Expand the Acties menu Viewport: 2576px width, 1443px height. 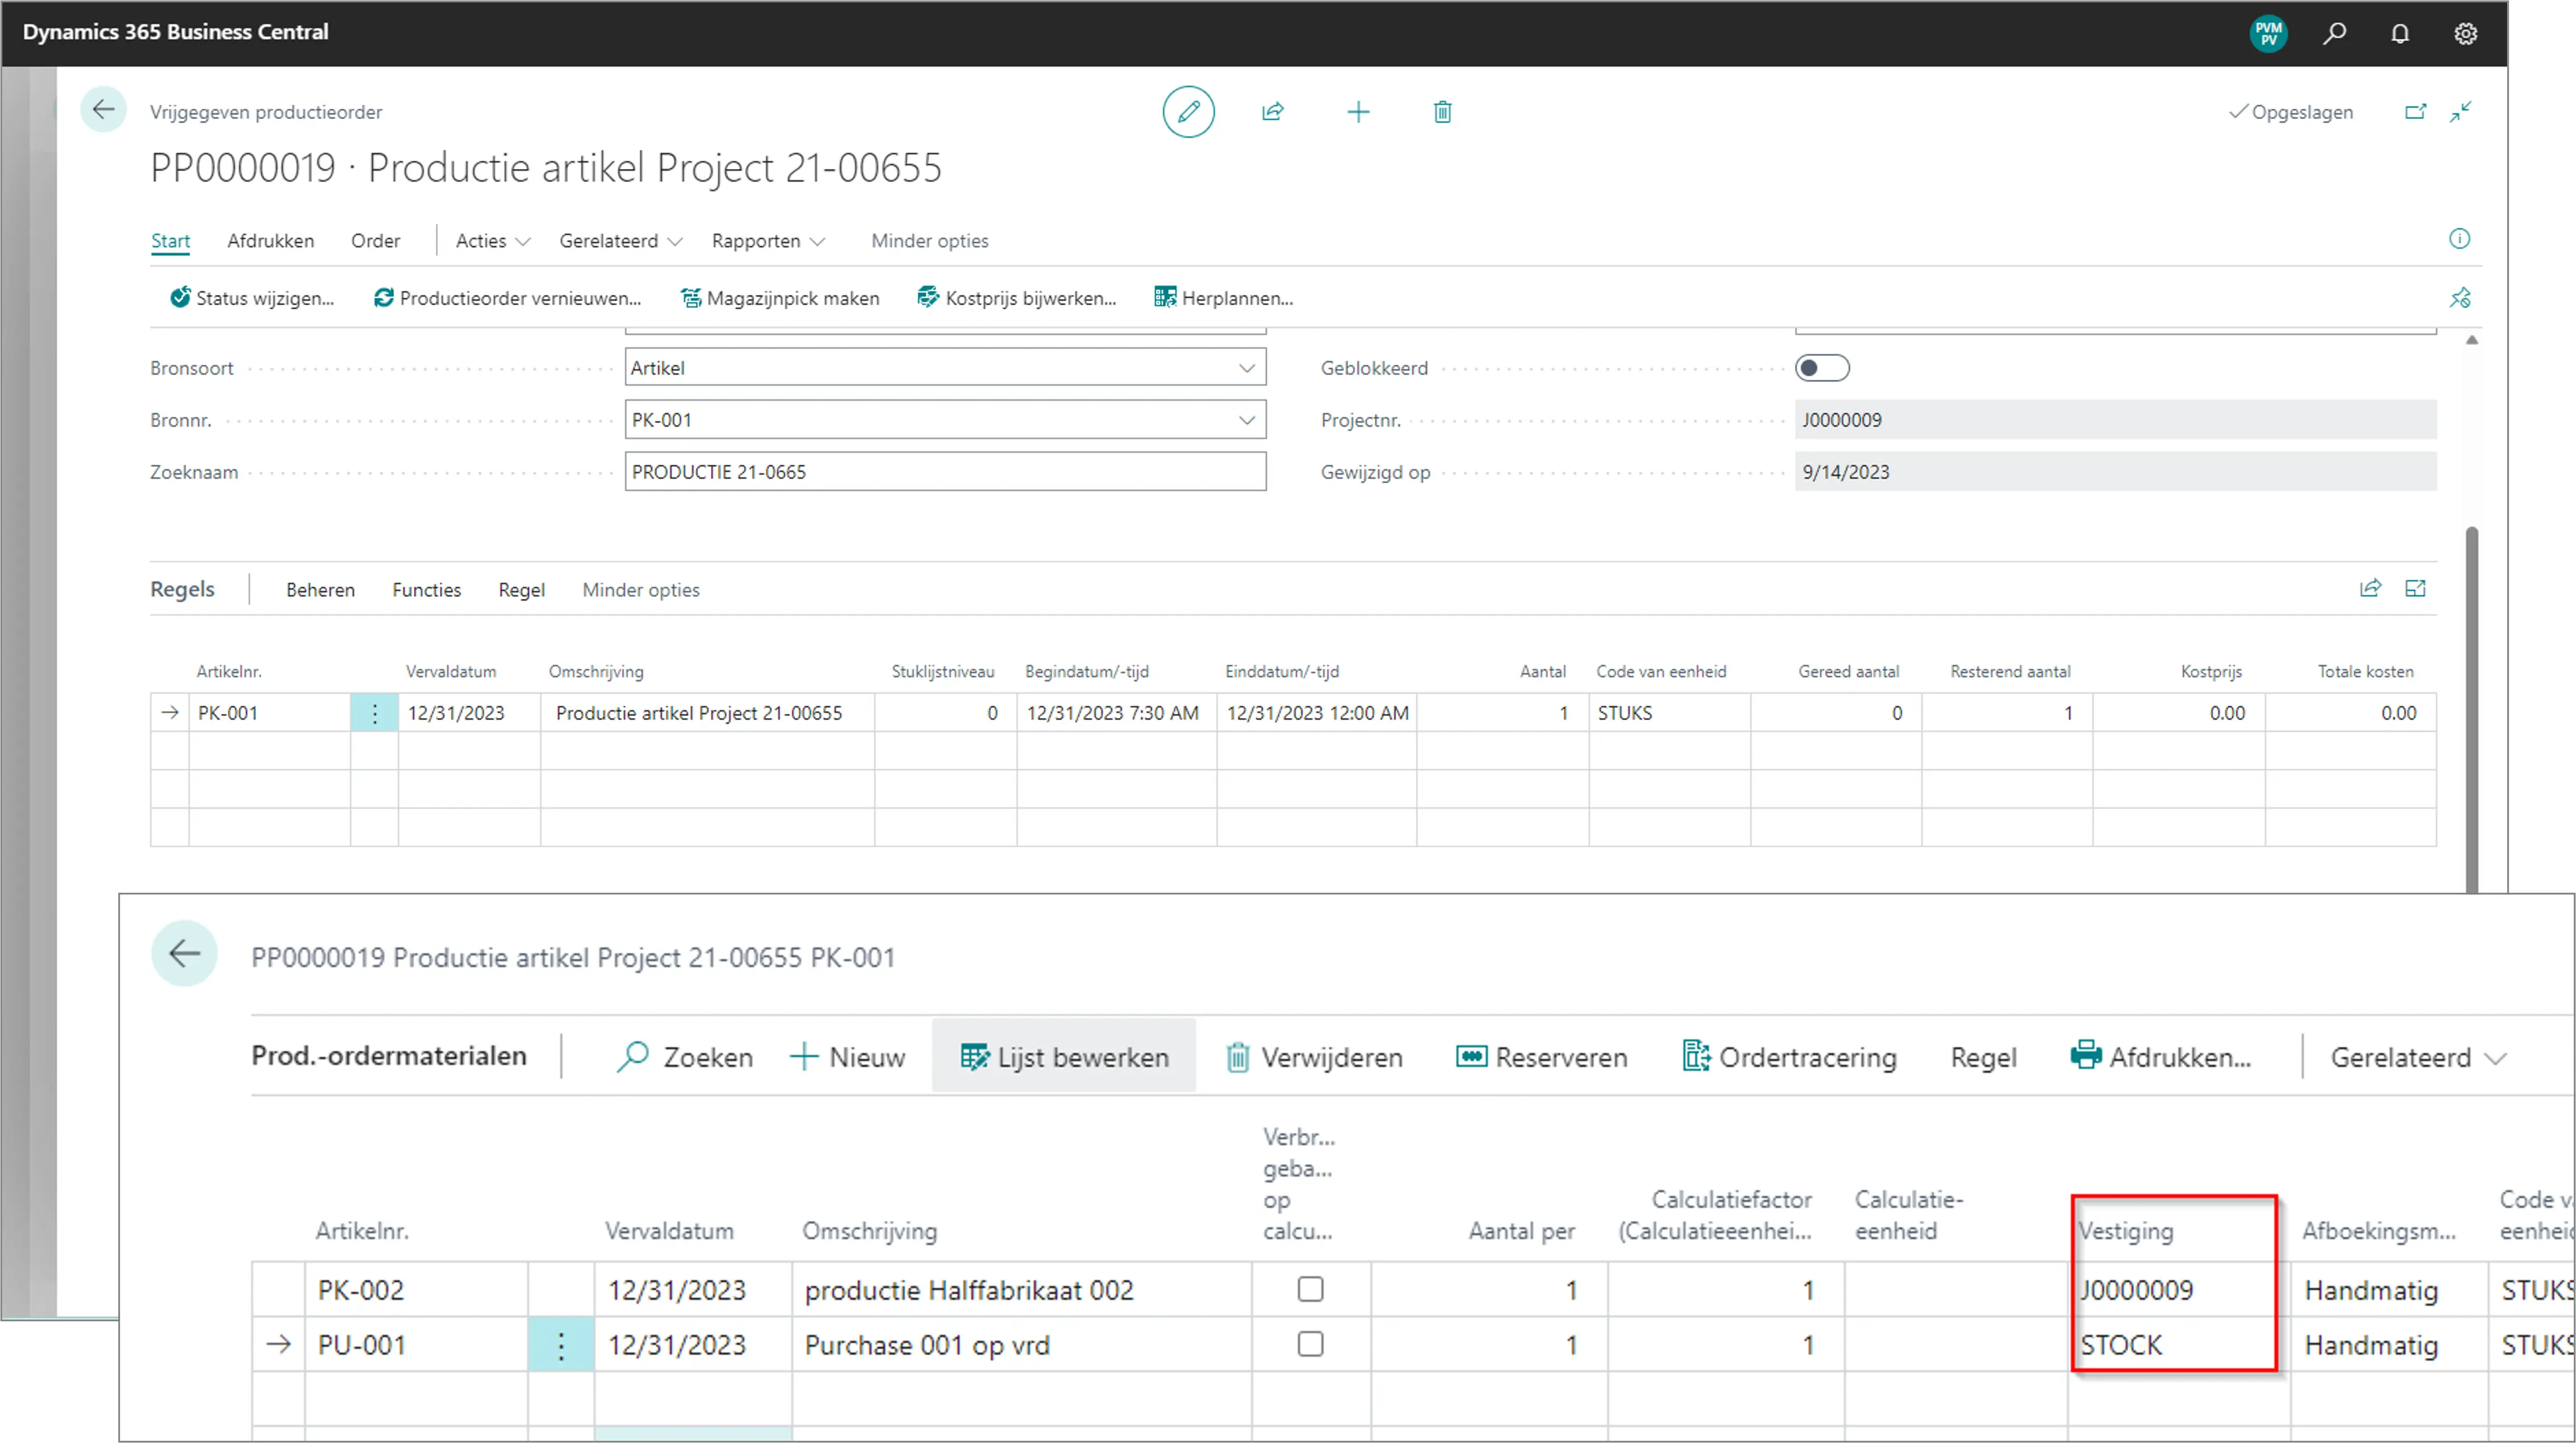(x=493, y=241)
